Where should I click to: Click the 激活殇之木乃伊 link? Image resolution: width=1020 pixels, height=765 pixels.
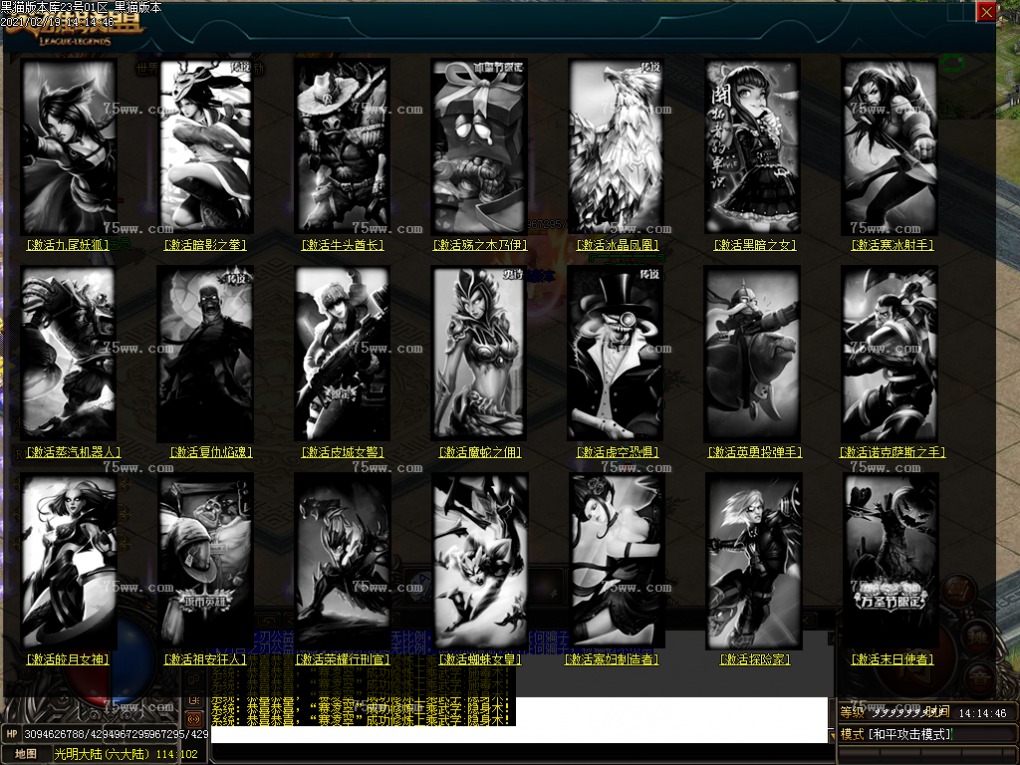click(x=480, y=245)
